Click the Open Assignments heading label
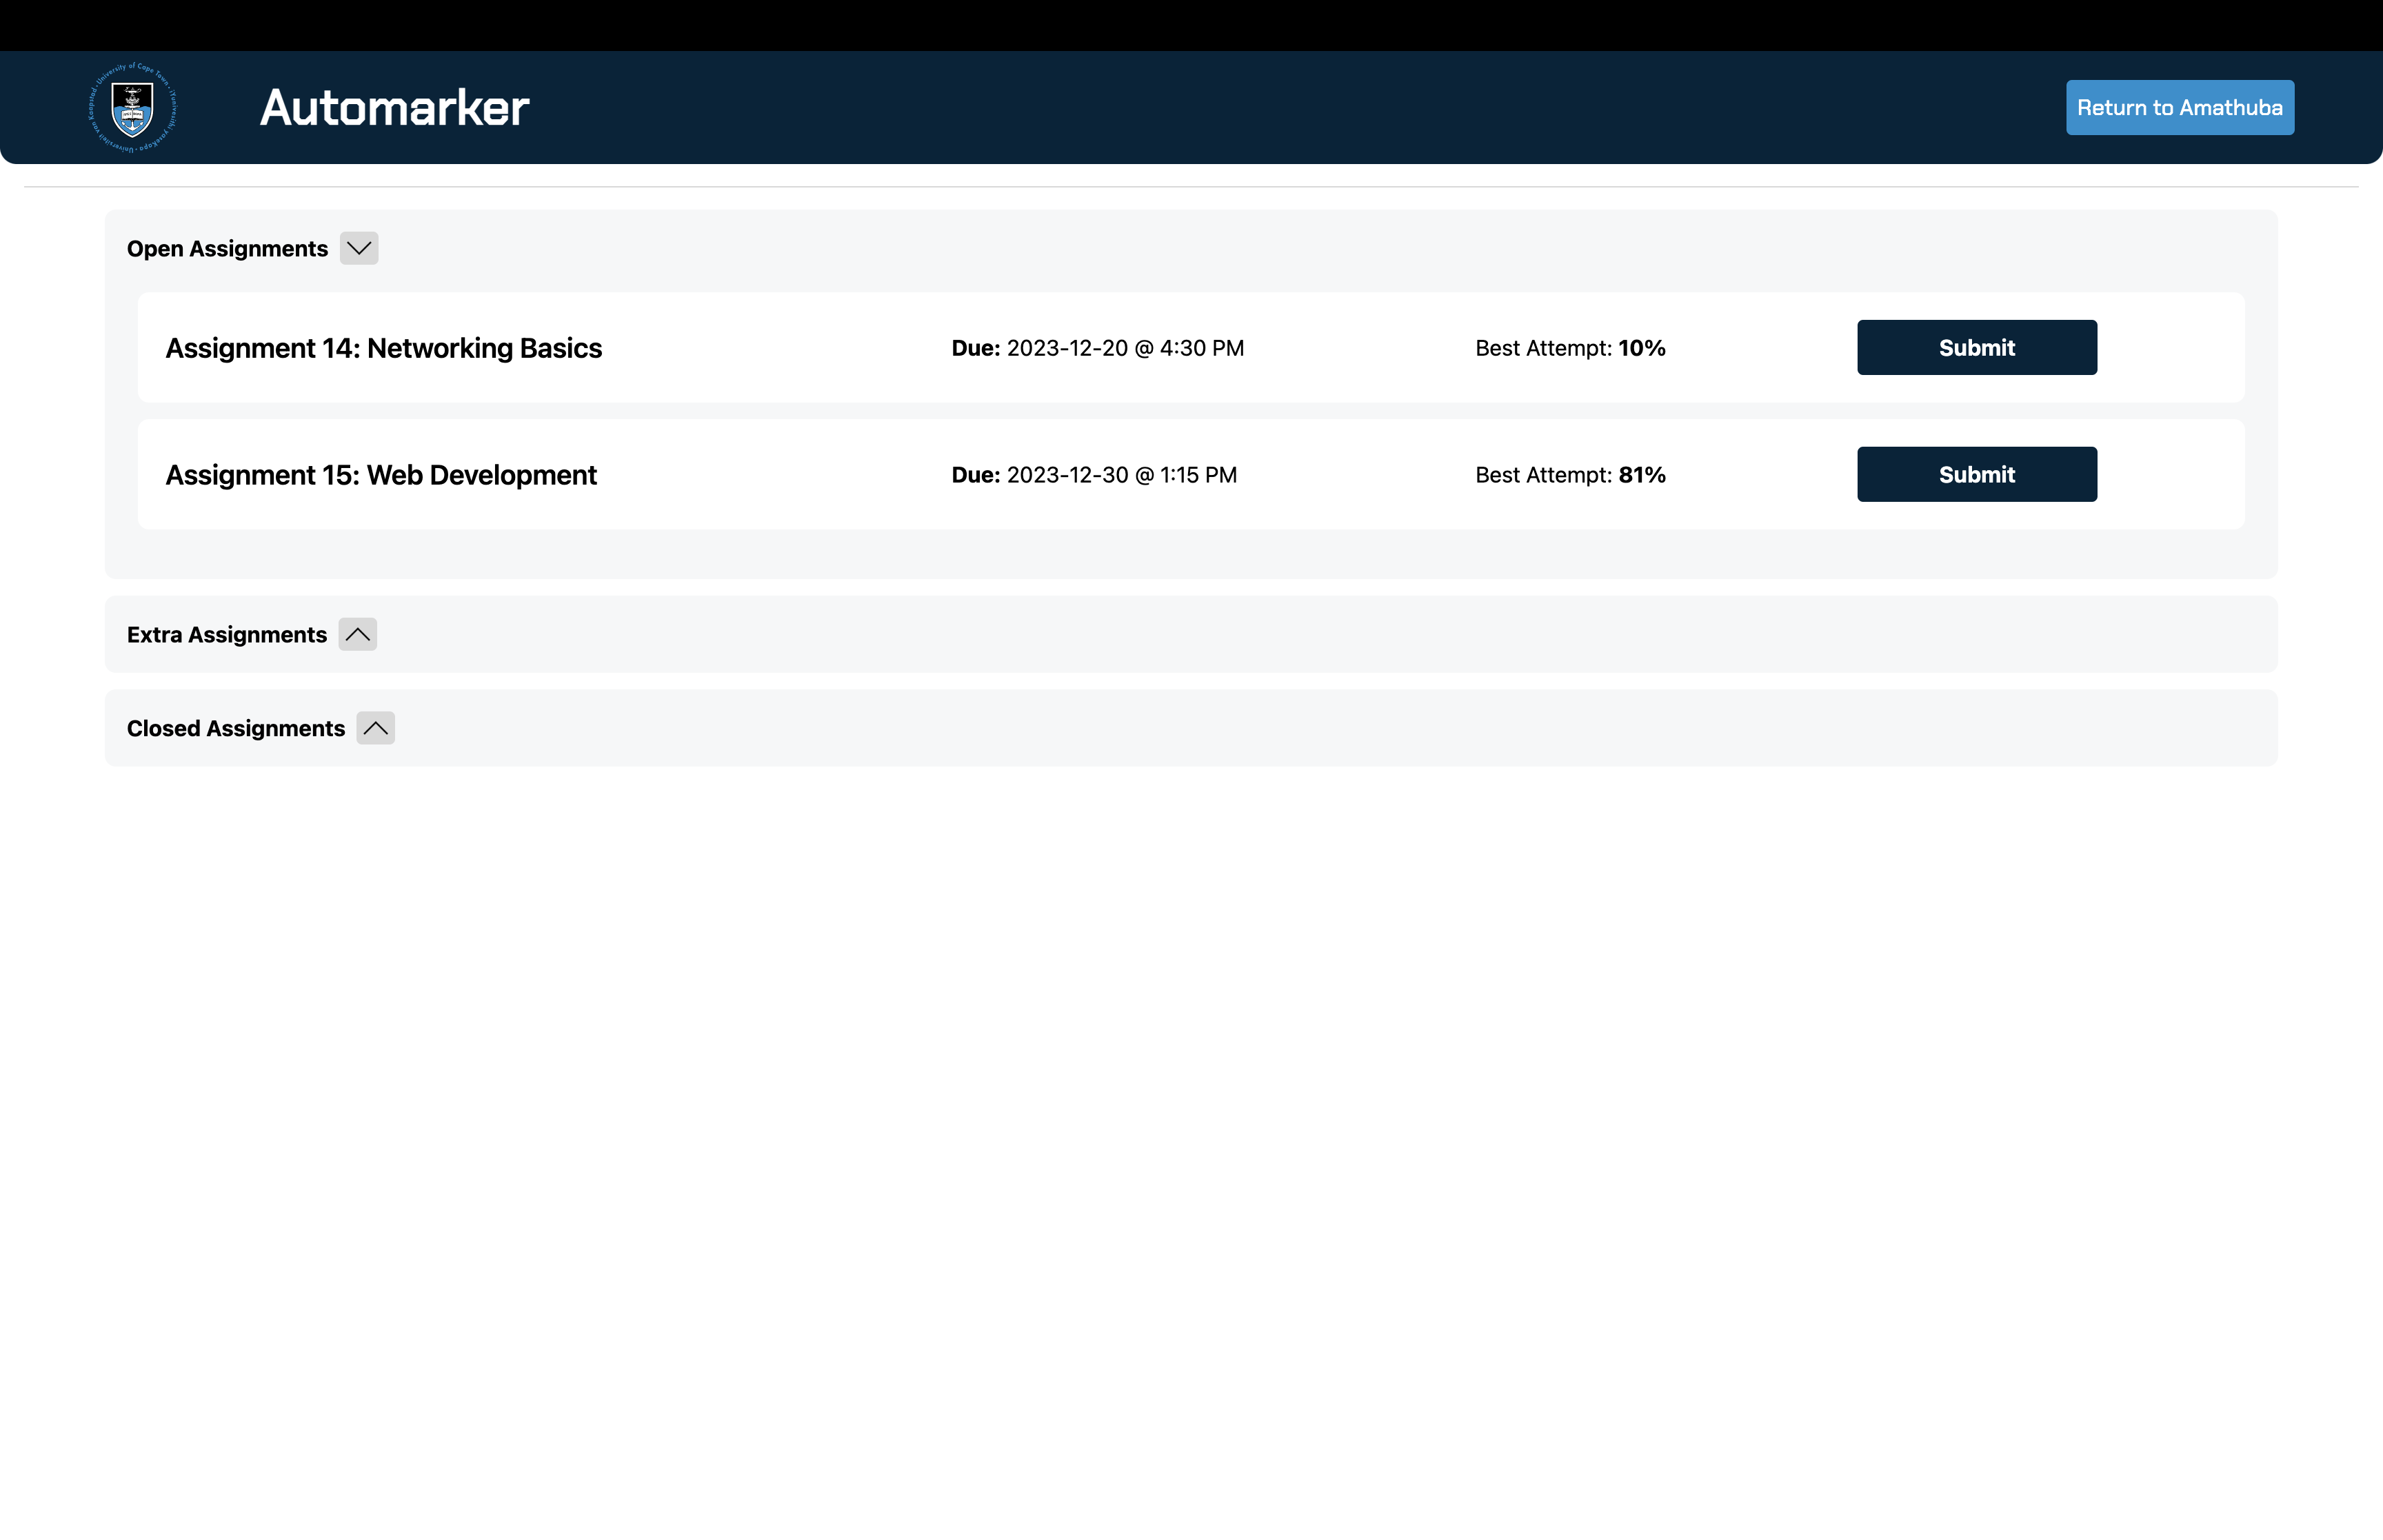The image size is (2383, 1540). [227, 249]
